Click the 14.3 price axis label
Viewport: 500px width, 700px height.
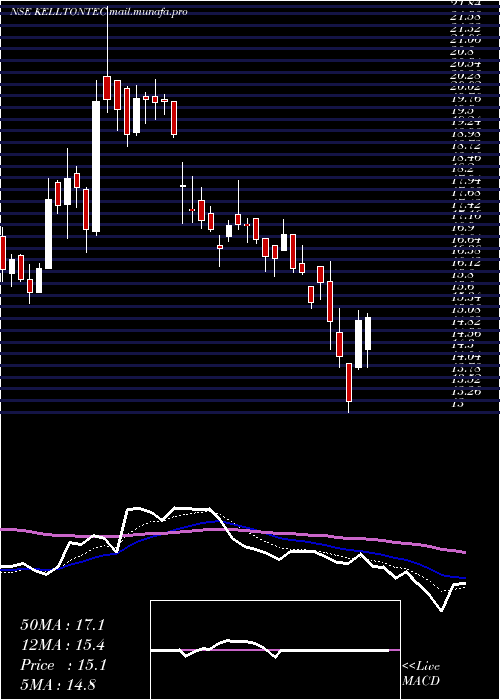[x=462, y=345]
